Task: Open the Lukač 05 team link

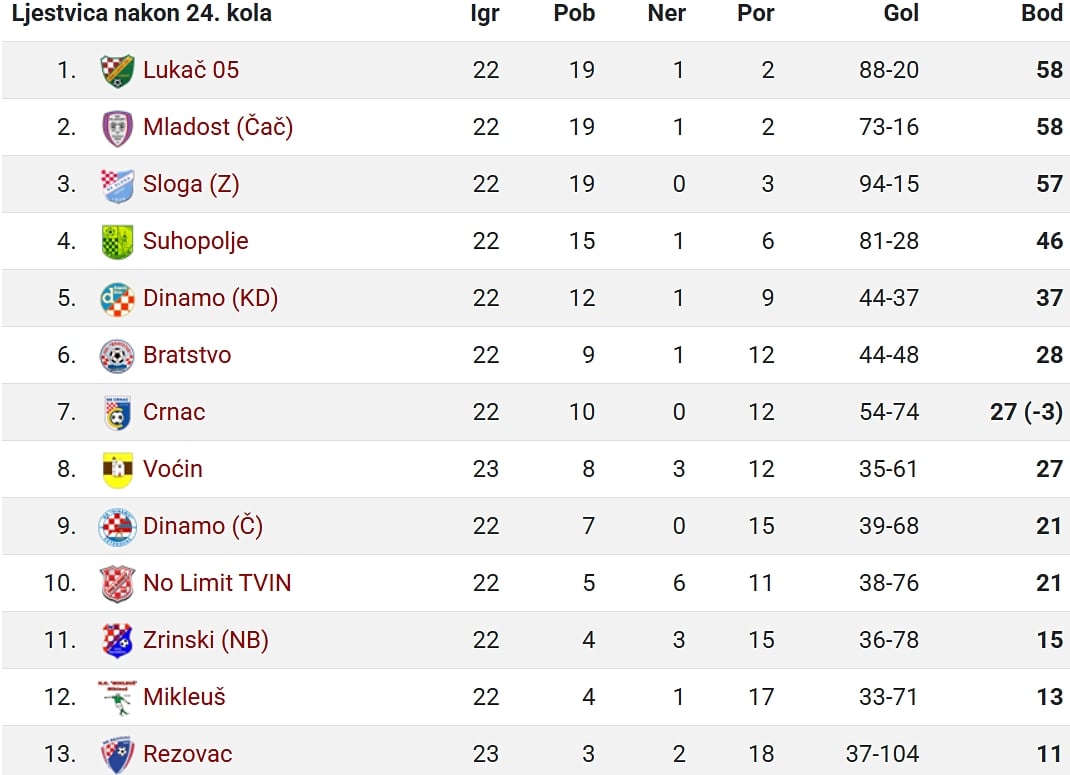Action: click(x=191, y=70)
